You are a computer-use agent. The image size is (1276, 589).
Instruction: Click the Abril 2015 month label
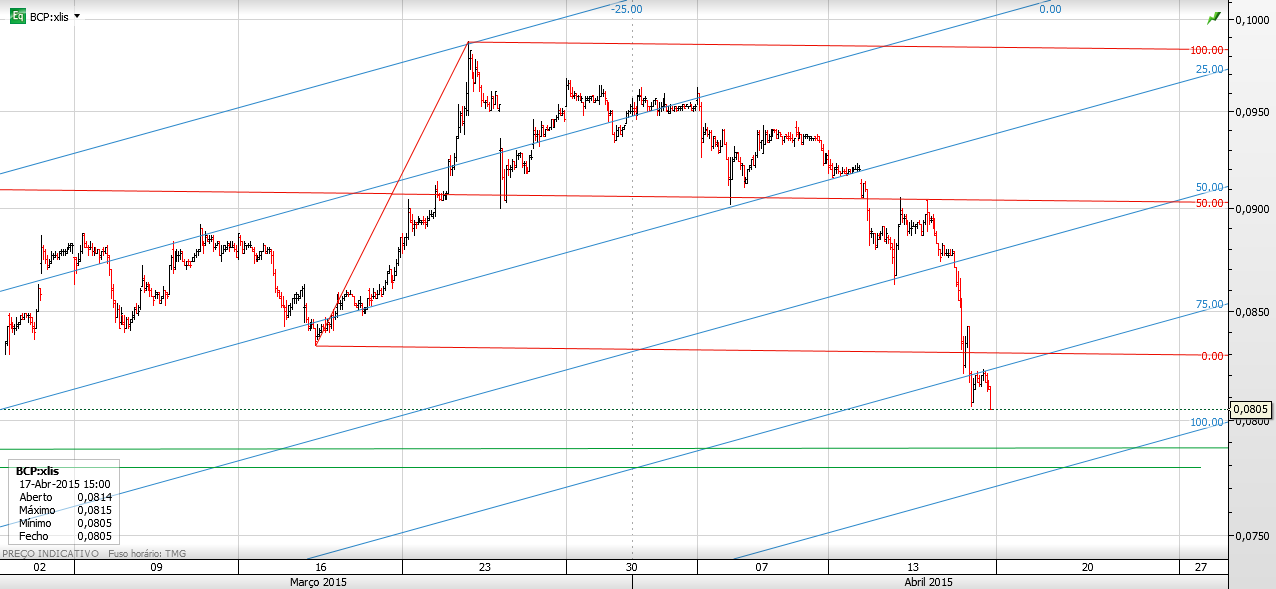coord(929,582)
